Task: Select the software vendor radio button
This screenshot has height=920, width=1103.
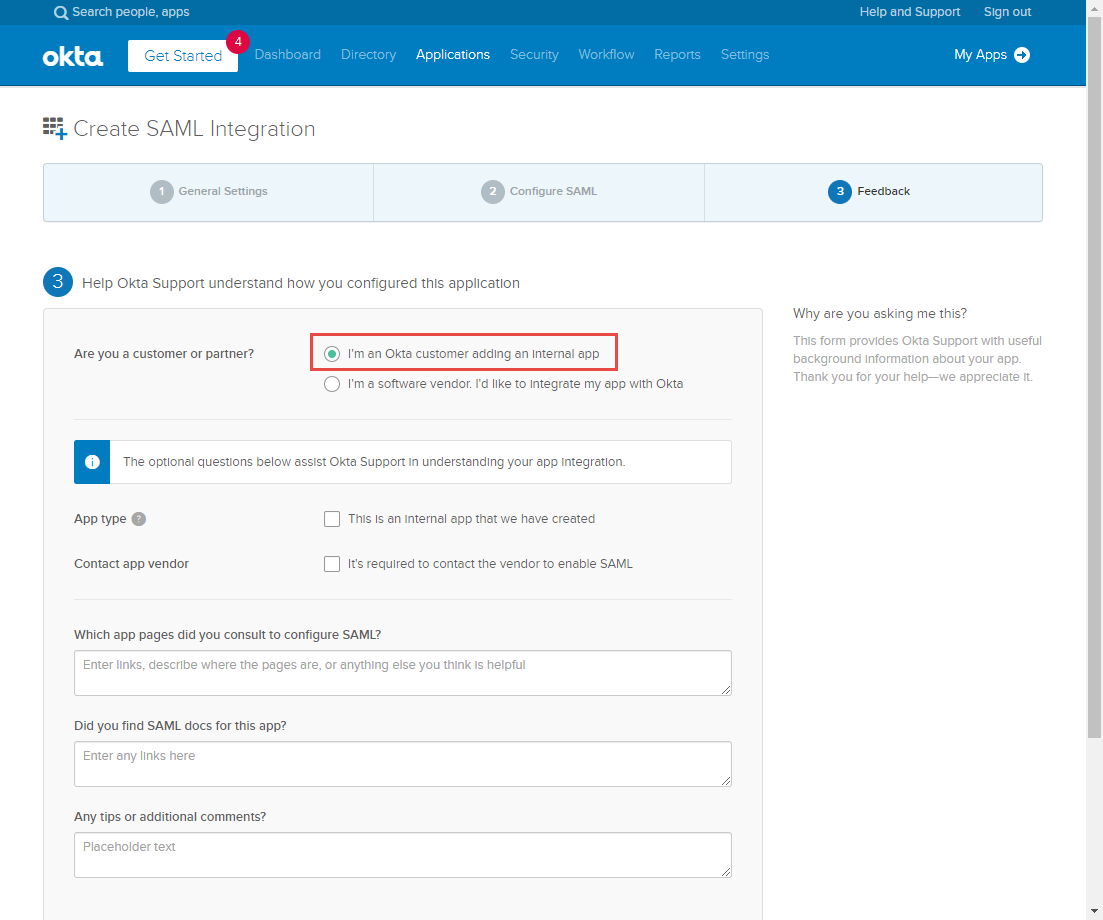Action: 331,383
